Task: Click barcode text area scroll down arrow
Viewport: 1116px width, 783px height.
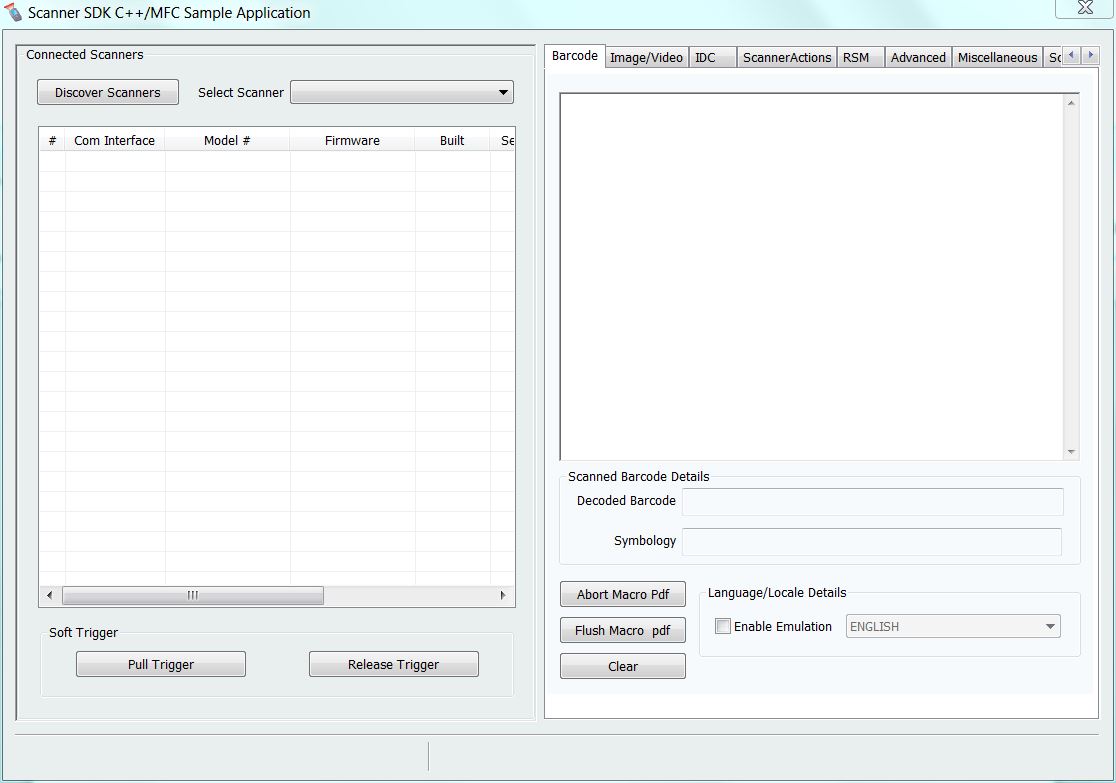Action: click(1071, 452)
